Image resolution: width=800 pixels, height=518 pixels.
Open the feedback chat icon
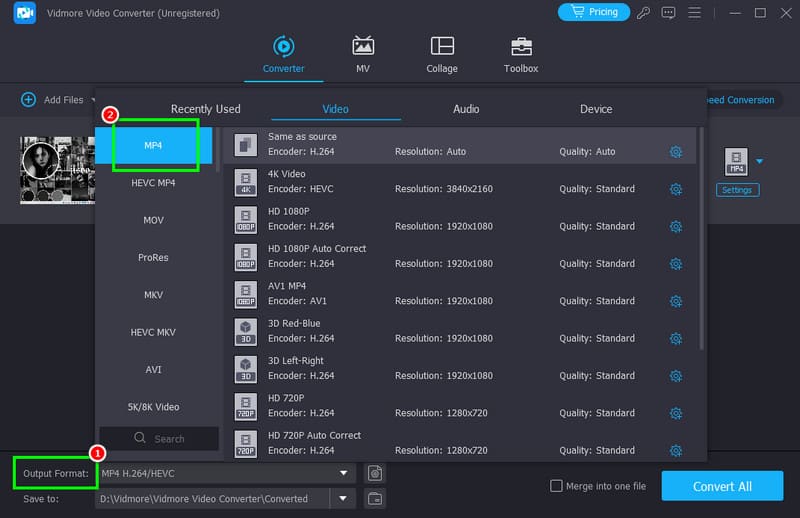[x=668, y=12]
